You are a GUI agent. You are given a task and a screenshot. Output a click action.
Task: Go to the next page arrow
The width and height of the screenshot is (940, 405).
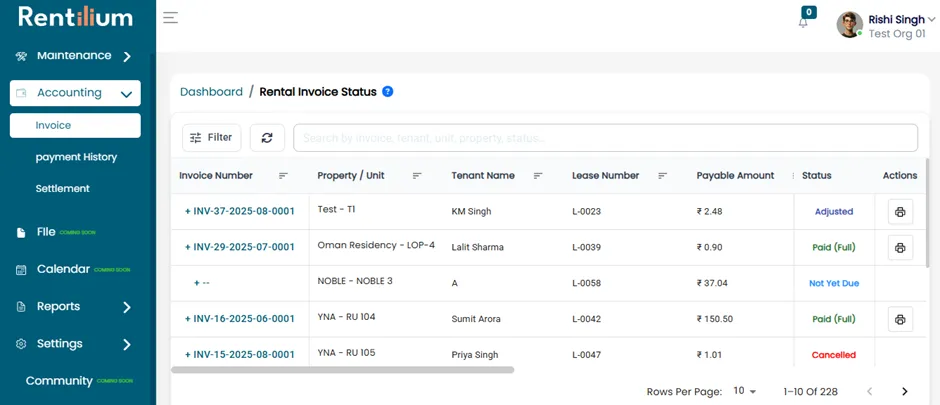pos(905,391)
